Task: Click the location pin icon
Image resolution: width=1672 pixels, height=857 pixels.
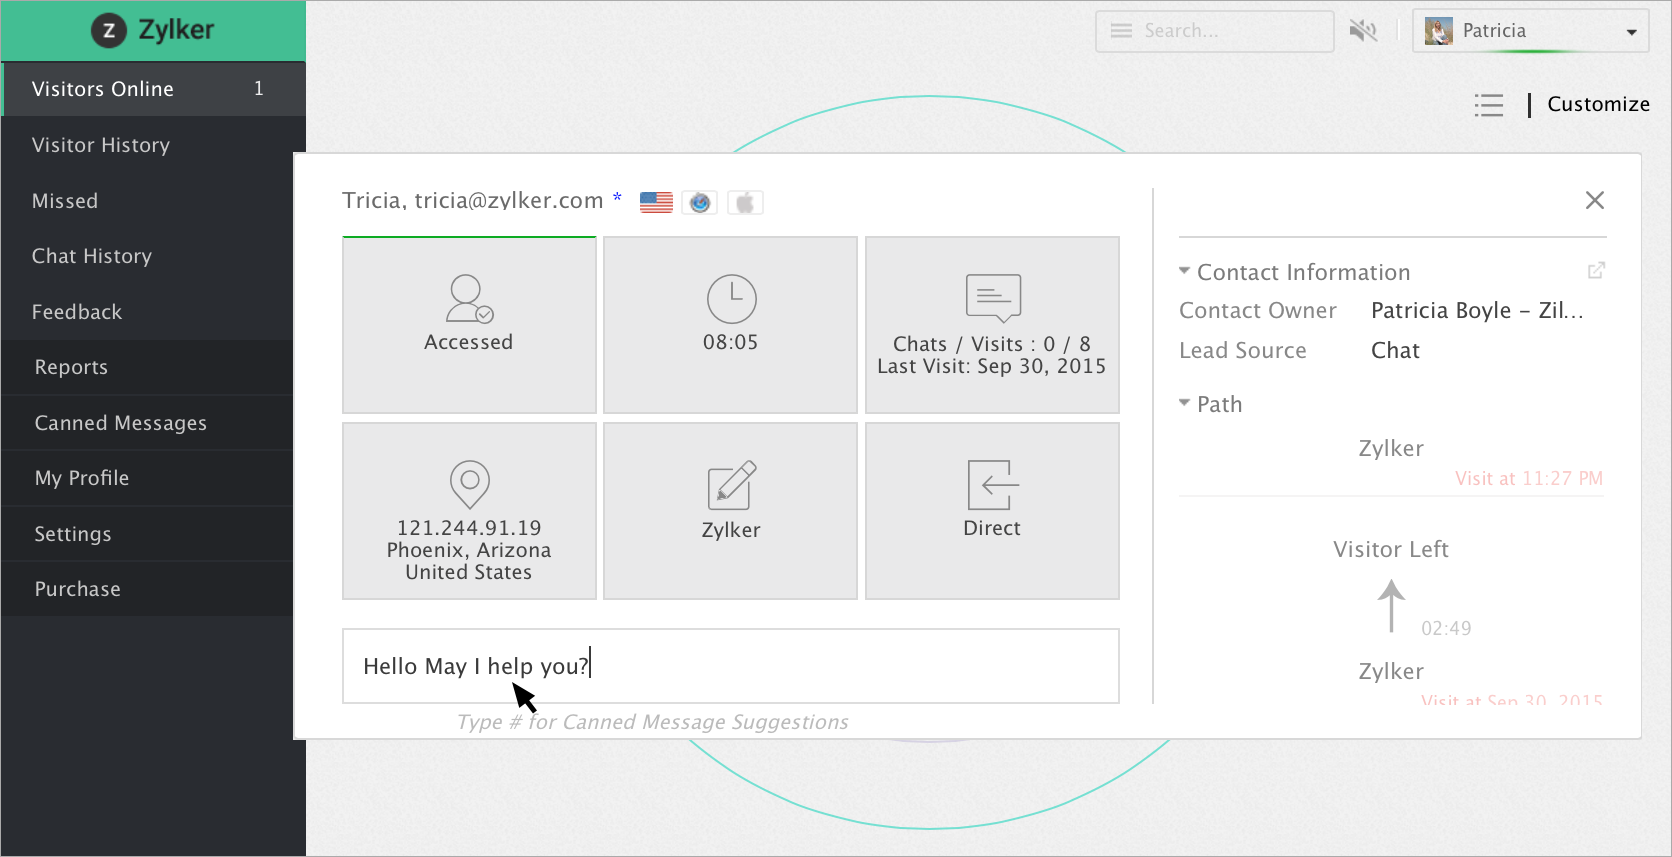Action: tap(469, 485)
